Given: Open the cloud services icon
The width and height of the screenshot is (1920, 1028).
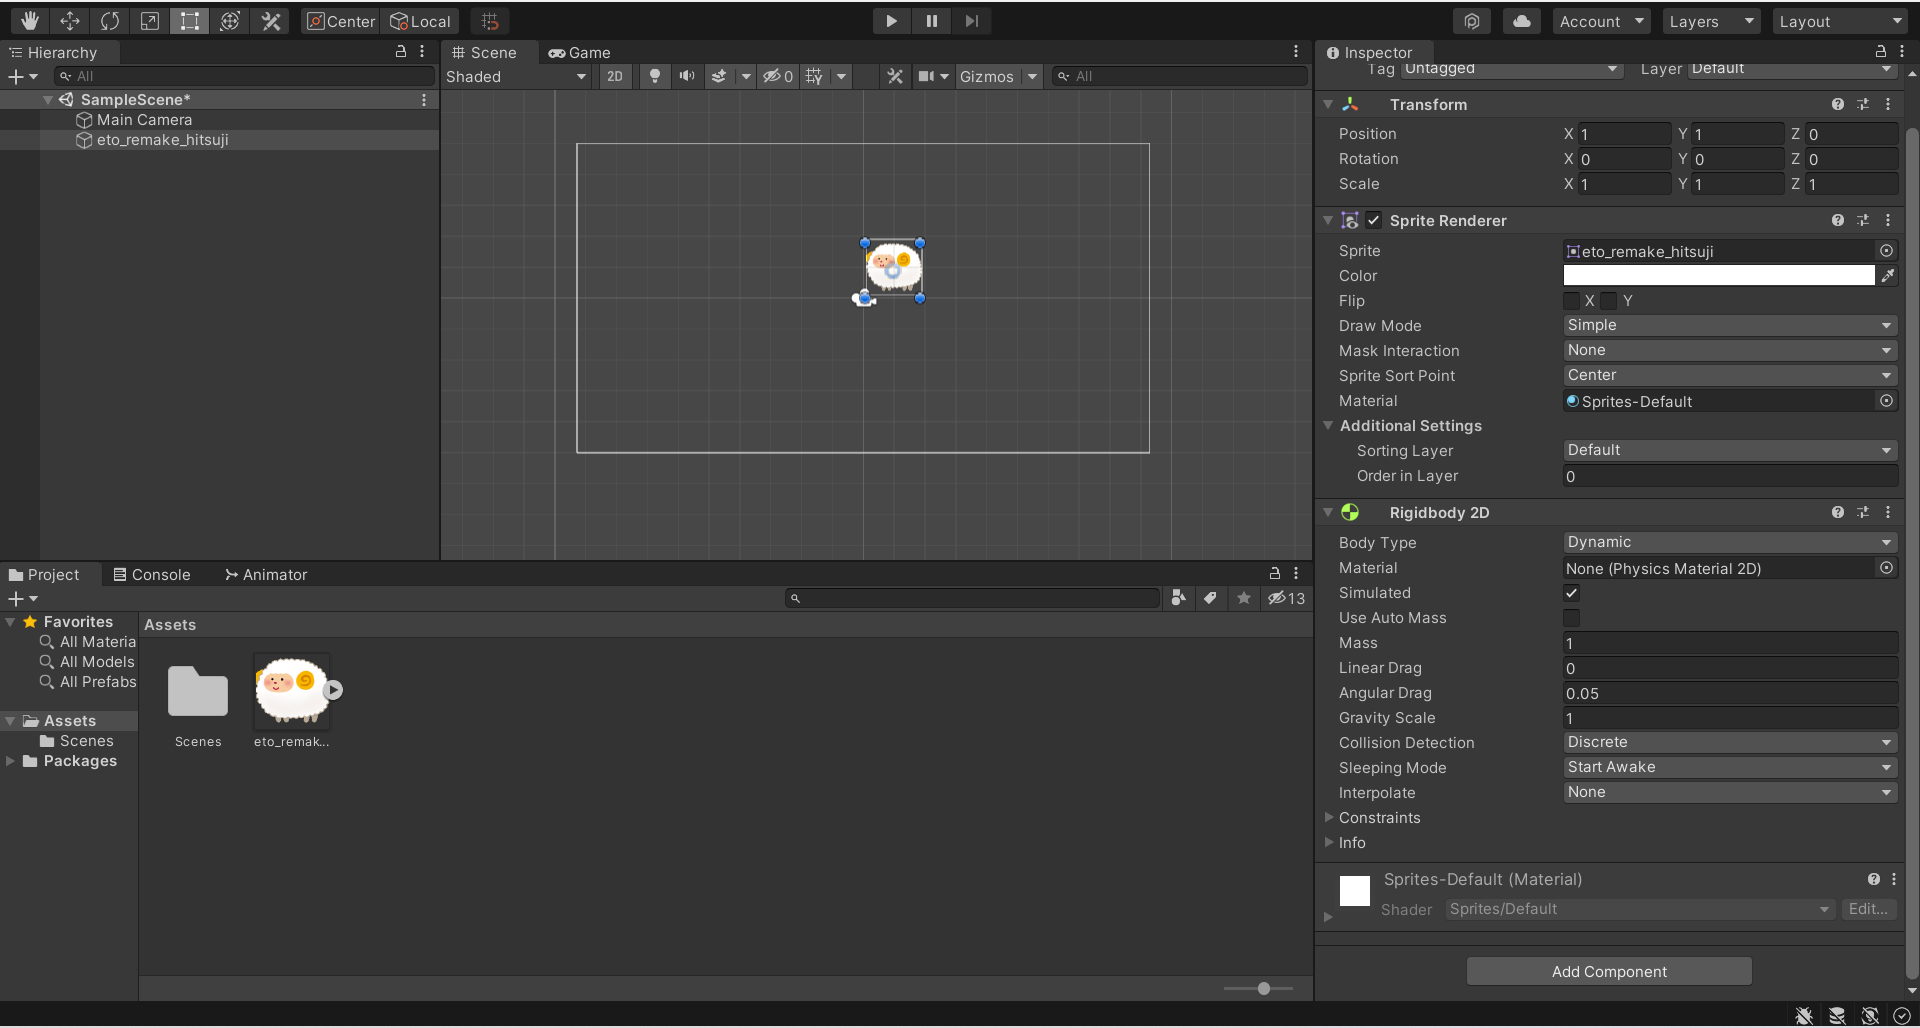Looking at the screenshot, I should pos(1521,21).
